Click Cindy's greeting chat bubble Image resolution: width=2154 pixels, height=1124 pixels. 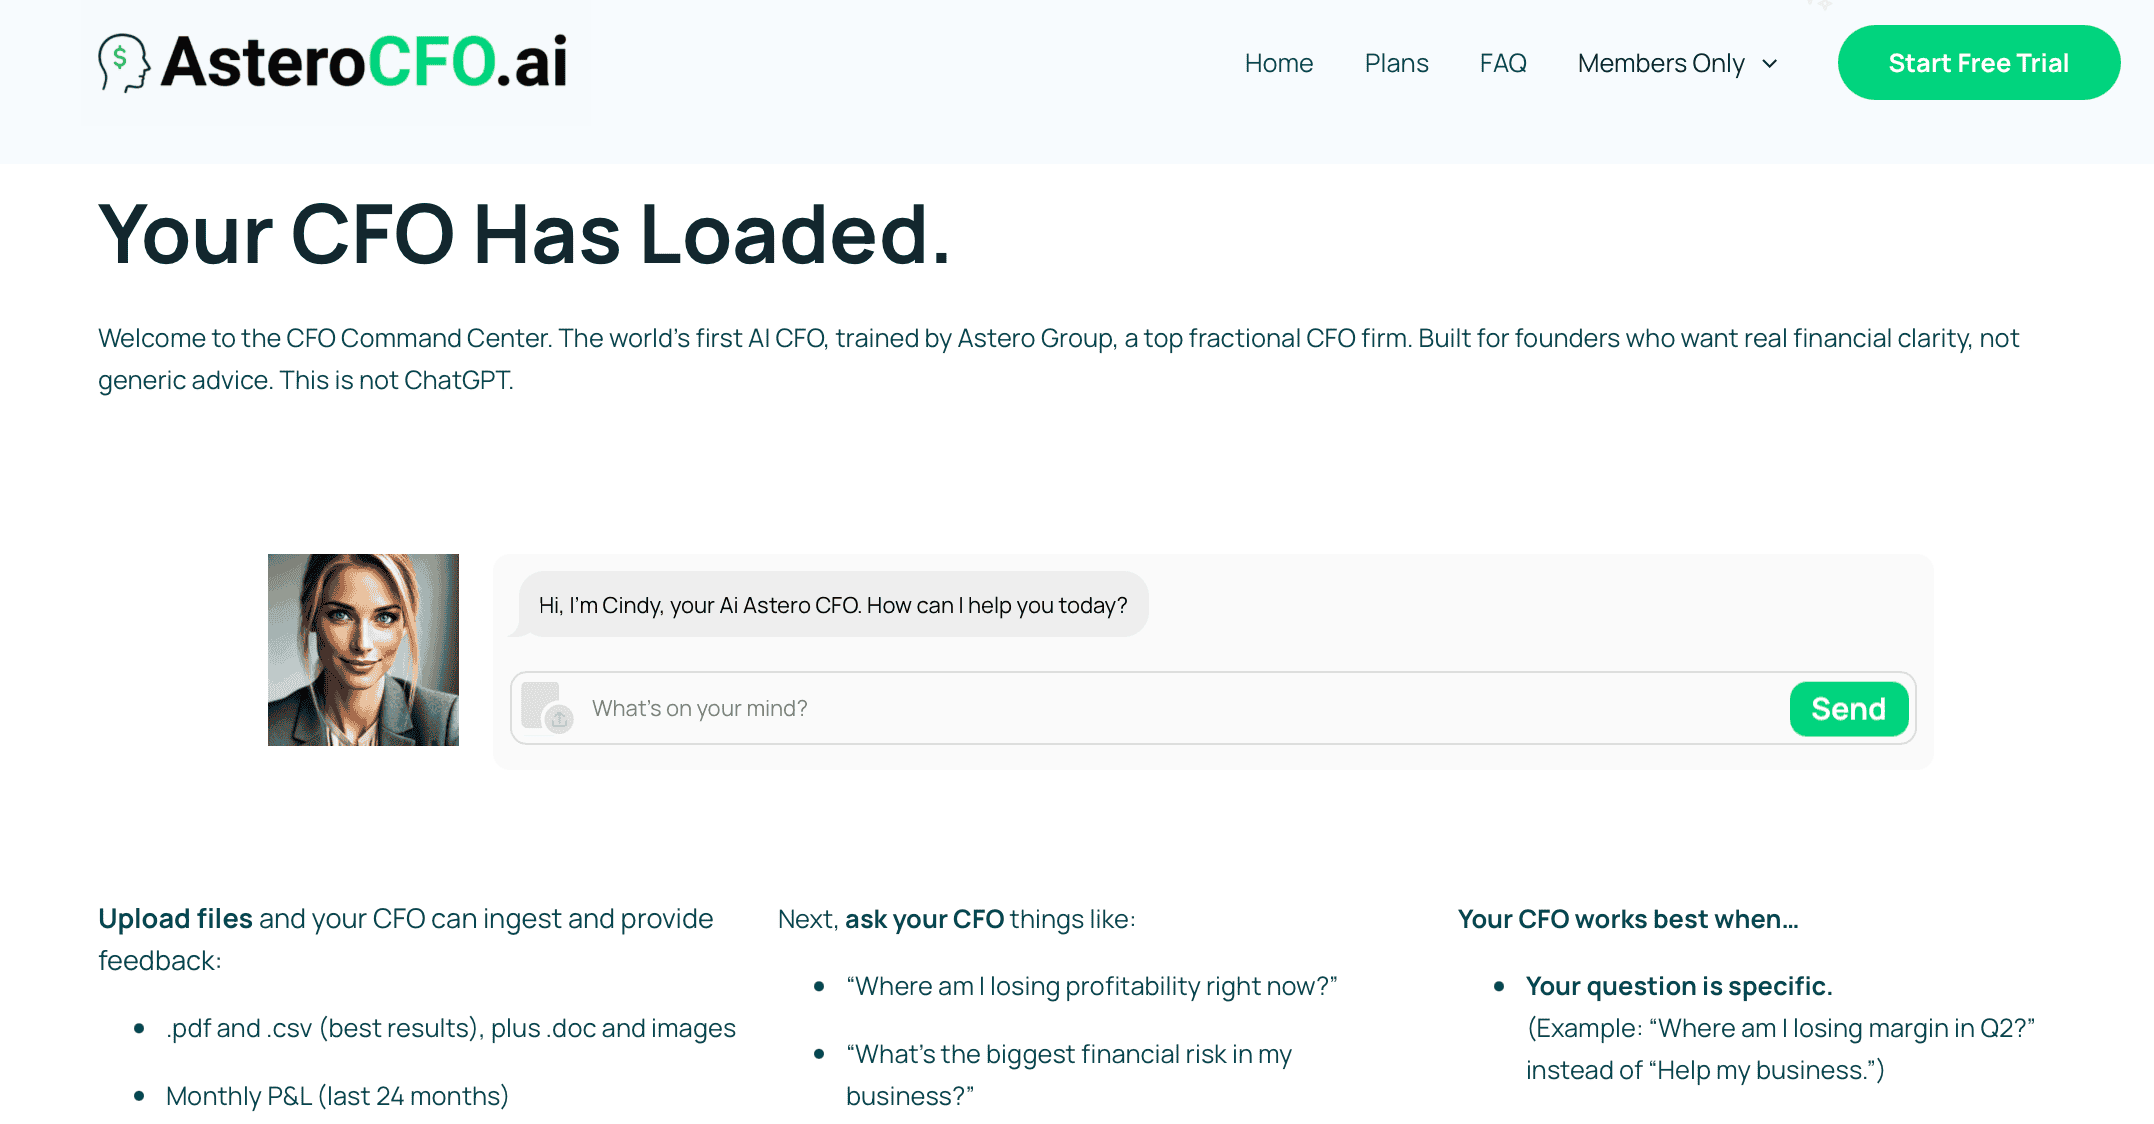click(x=832, y=605)
